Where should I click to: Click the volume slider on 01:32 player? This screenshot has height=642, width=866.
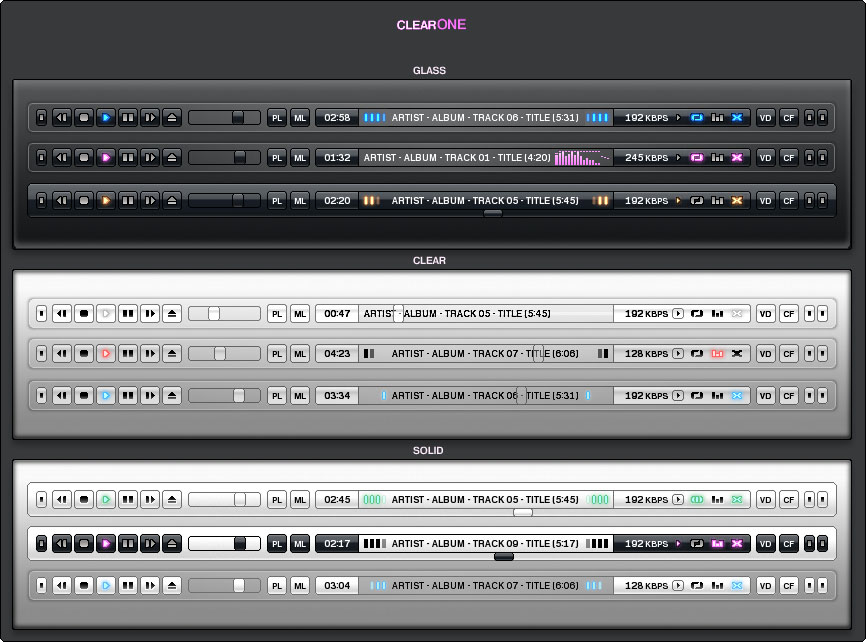[224, 158]
